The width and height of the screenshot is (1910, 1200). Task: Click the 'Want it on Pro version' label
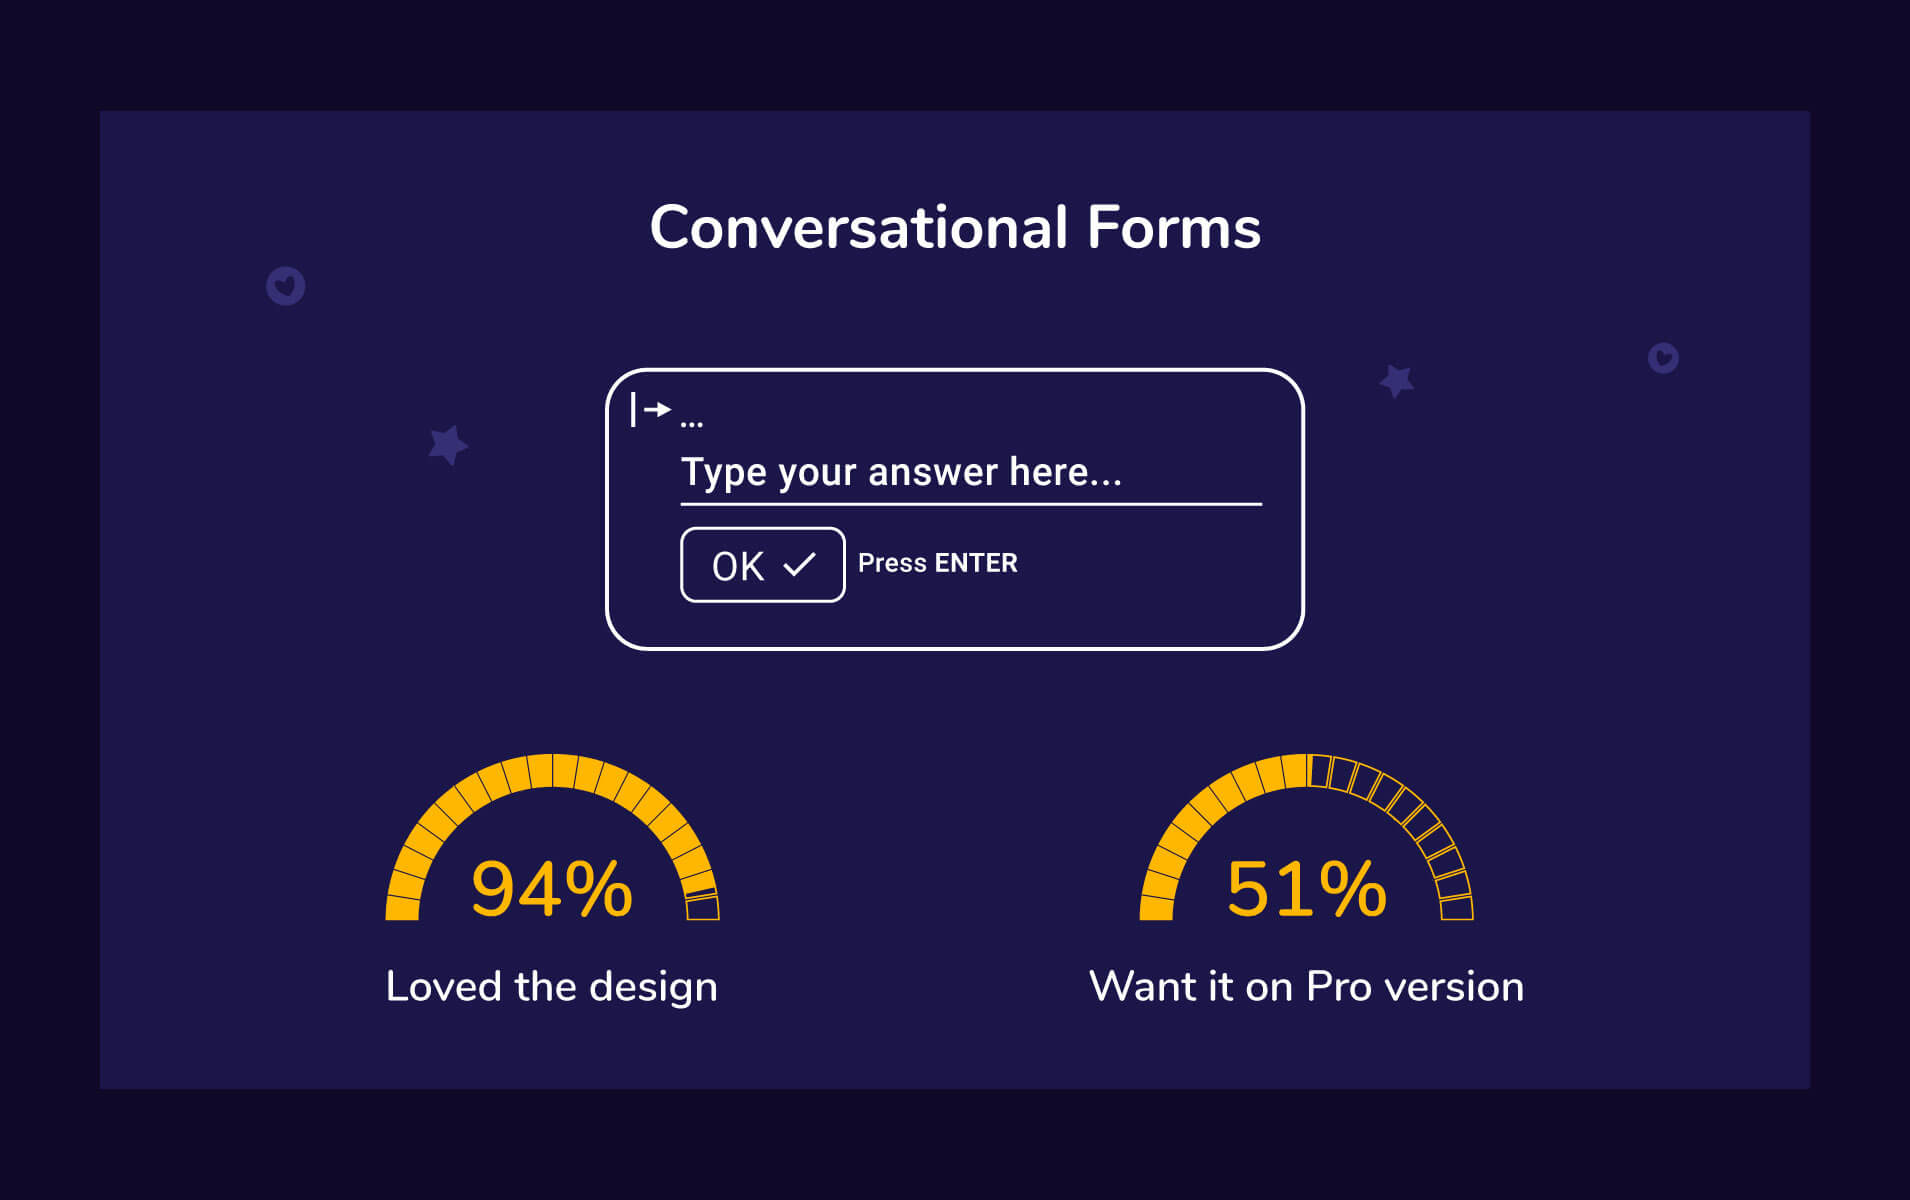[x=1306, y=987]
